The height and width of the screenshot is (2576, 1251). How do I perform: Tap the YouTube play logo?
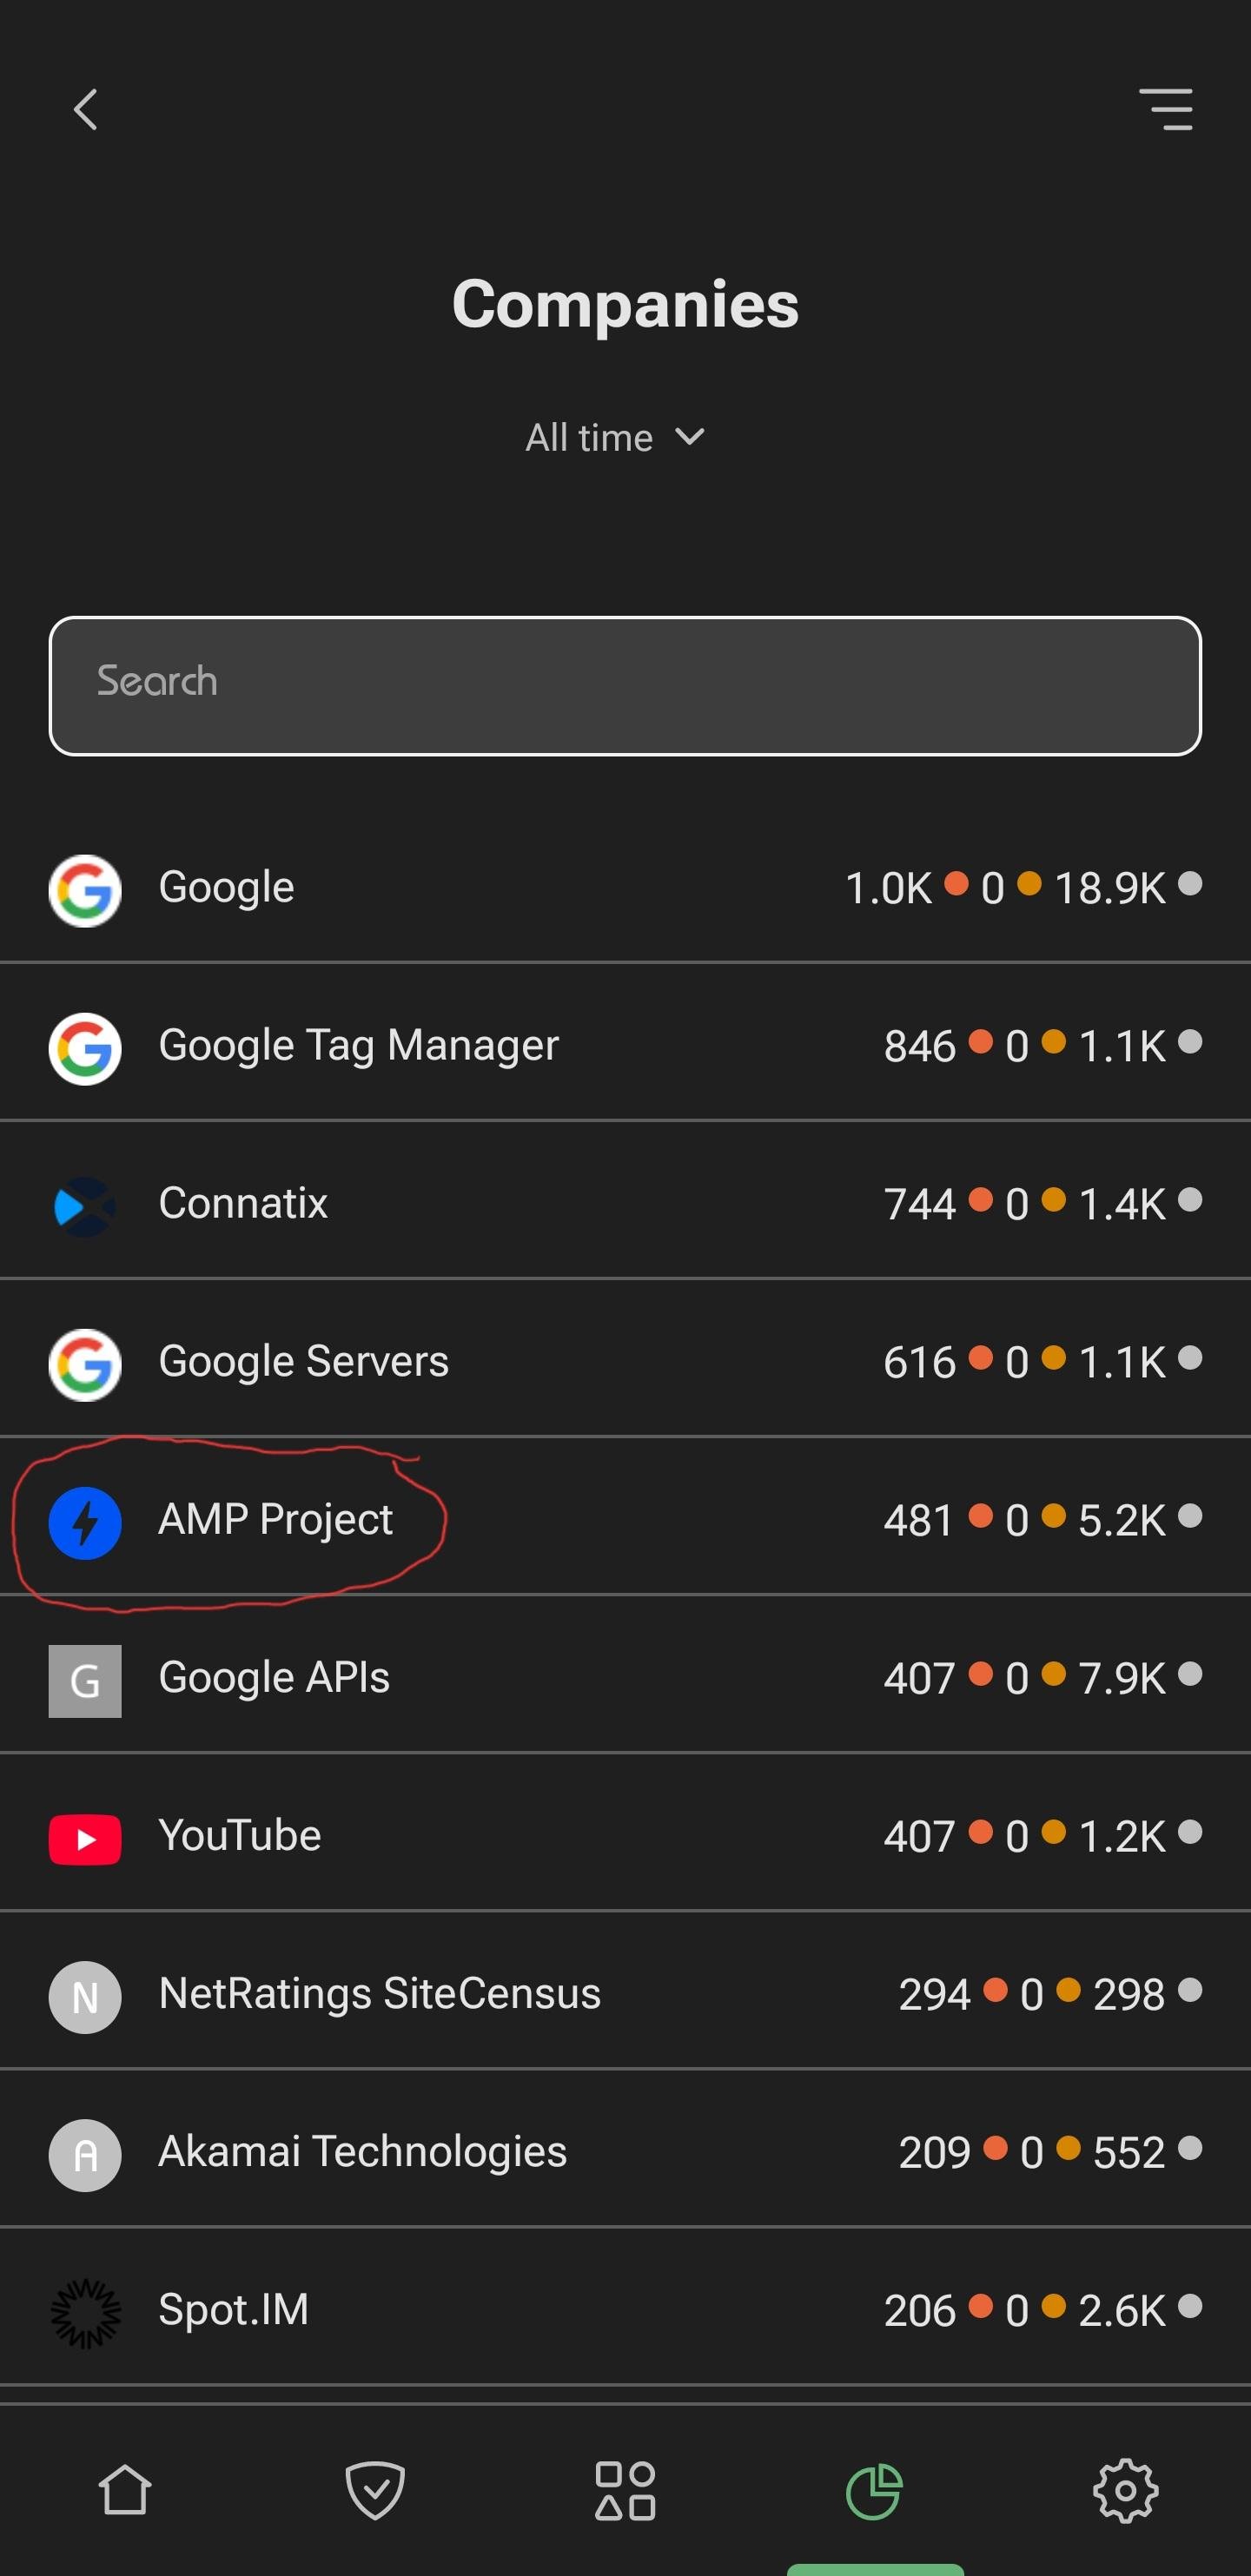(85, 1839)
